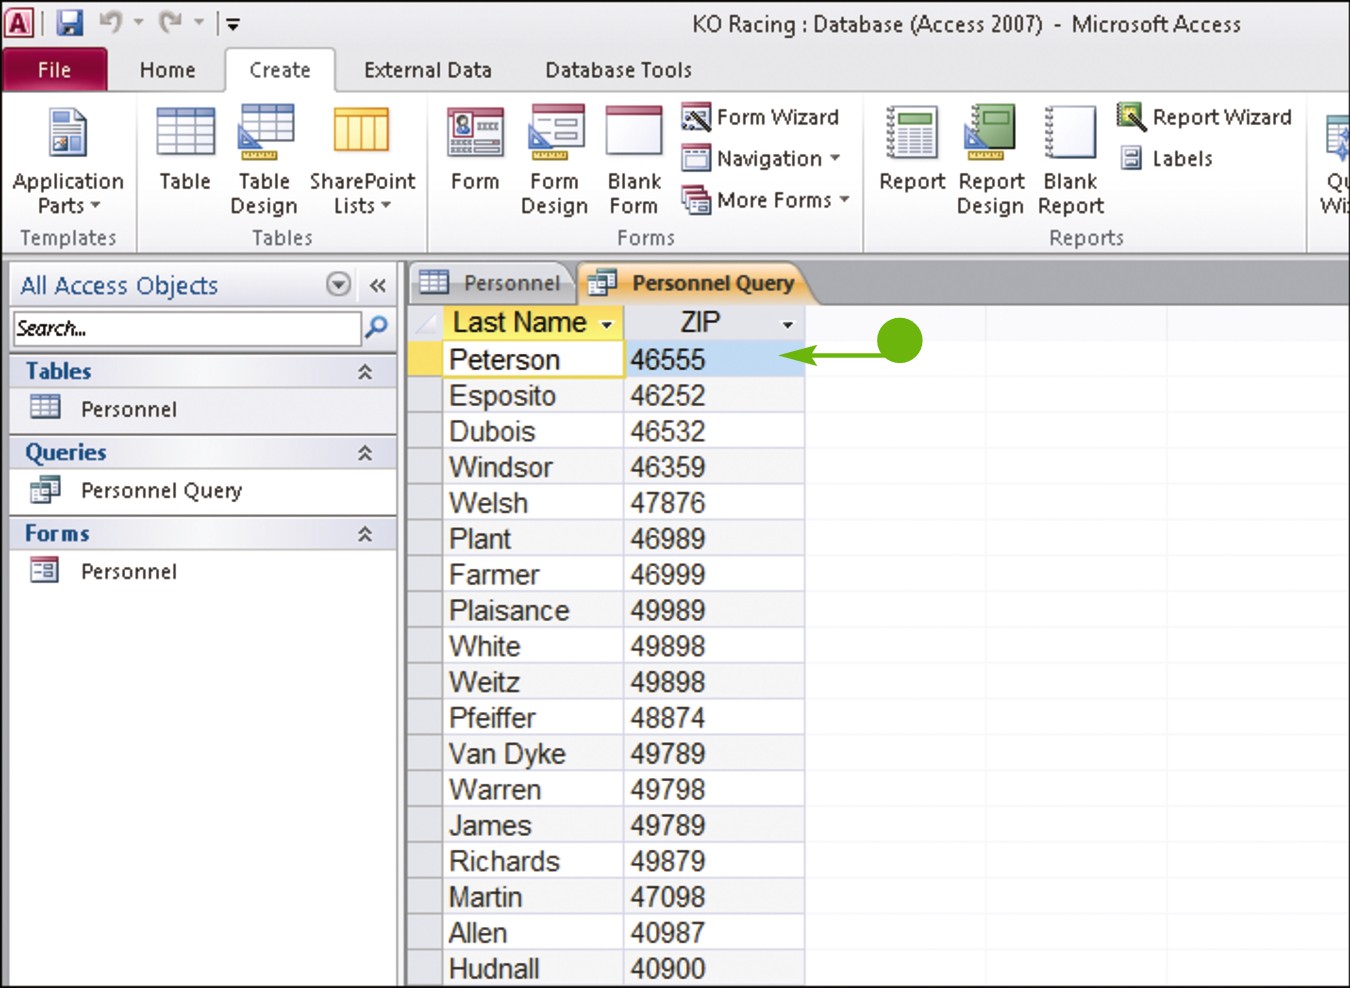Click the ZIP cell 40987
This screenshot has width=1350, height=988.
pos(714,933)
